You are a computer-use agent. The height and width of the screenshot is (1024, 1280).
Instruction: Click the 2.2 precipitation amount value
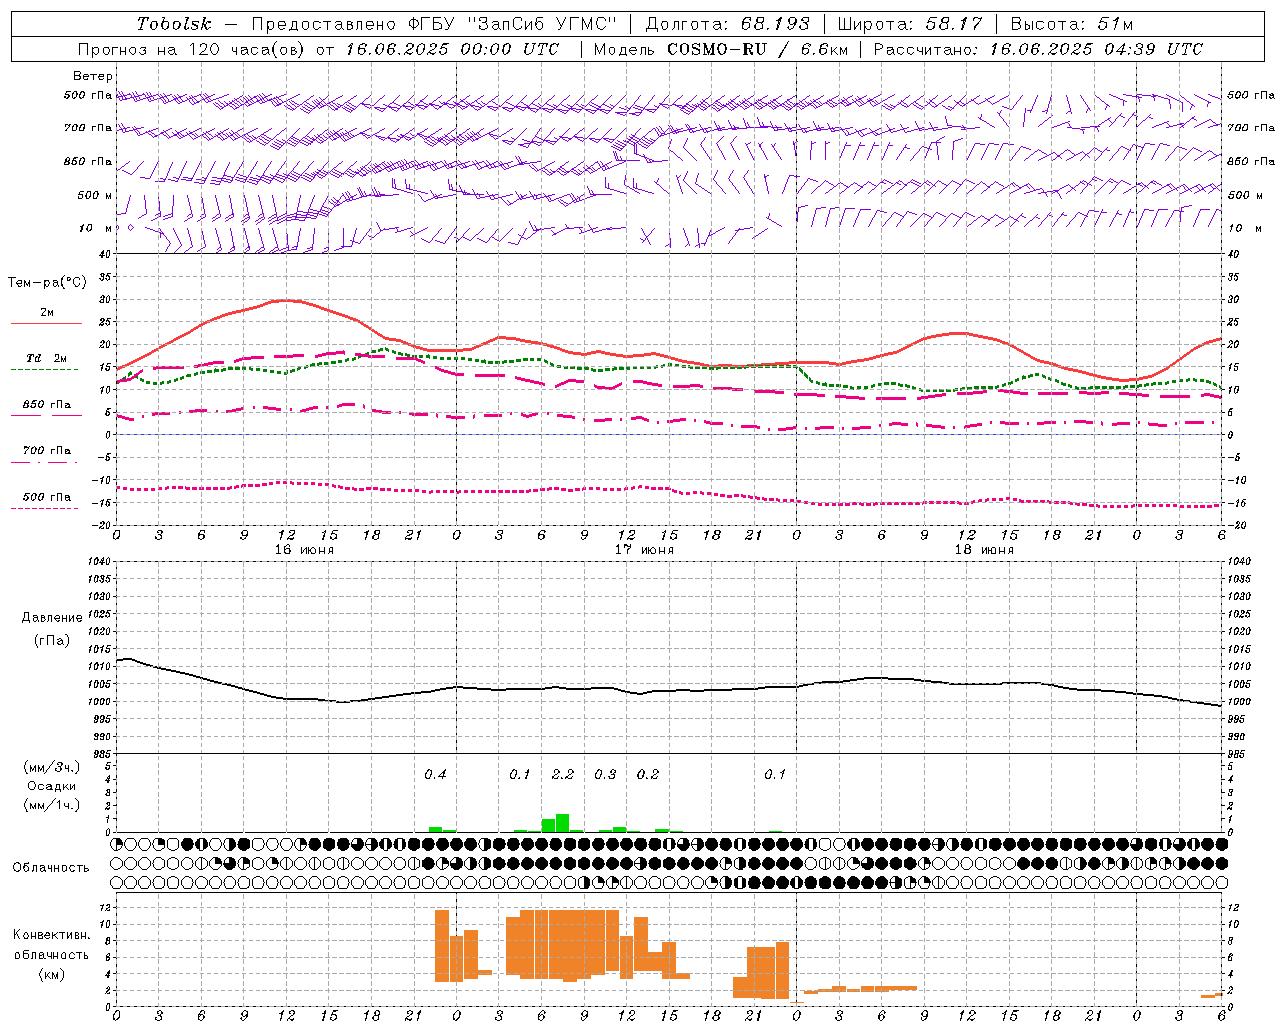(x=563, y=775)
